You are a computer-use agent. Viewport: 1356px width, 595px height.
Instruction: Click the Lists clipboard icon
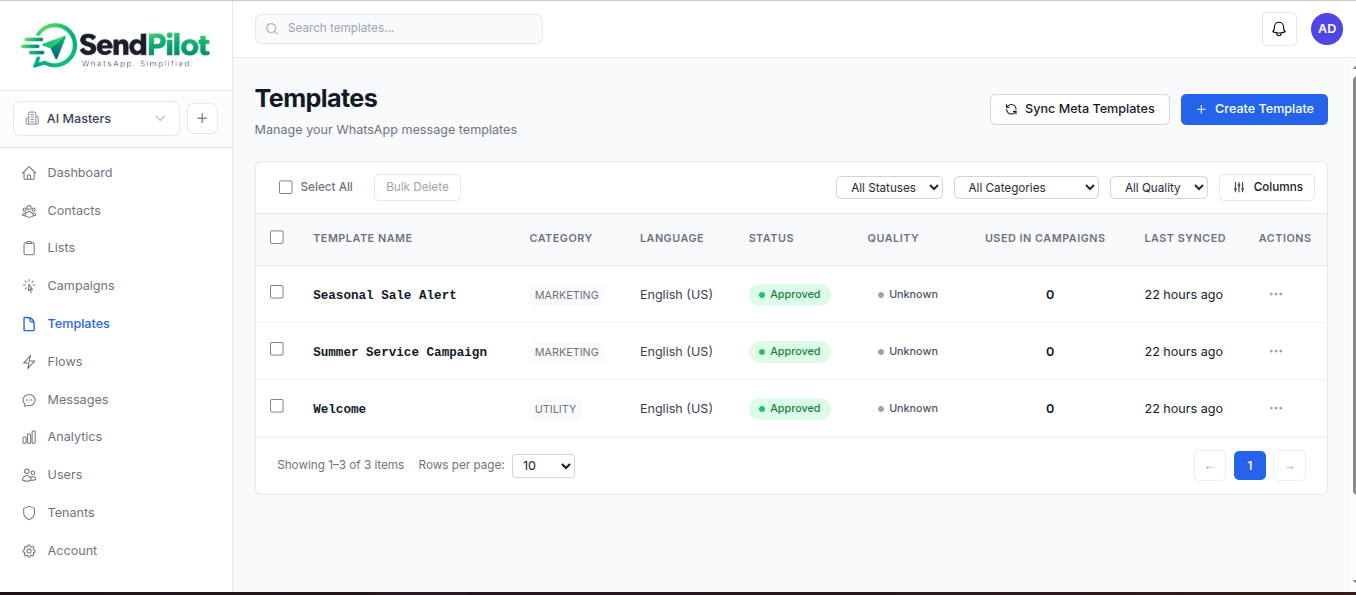click(x=29, y=248)
